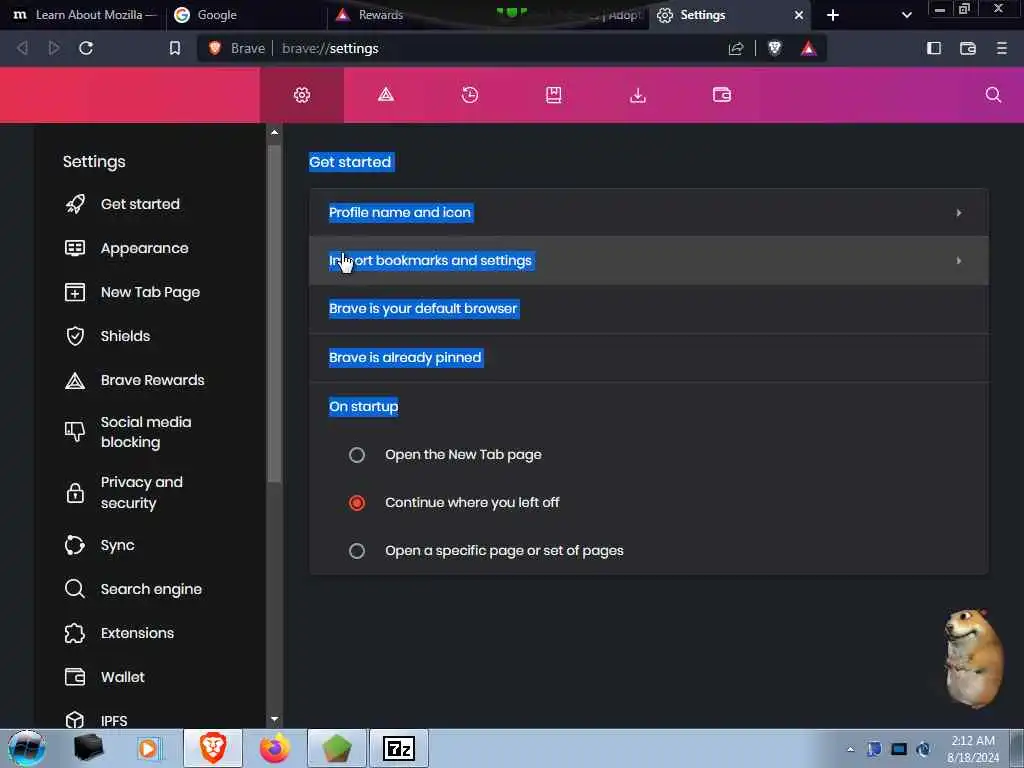Viewport: 1024px width, 768px height.
Task: Click the On startup heading
Action: click(x=364, y=407)
